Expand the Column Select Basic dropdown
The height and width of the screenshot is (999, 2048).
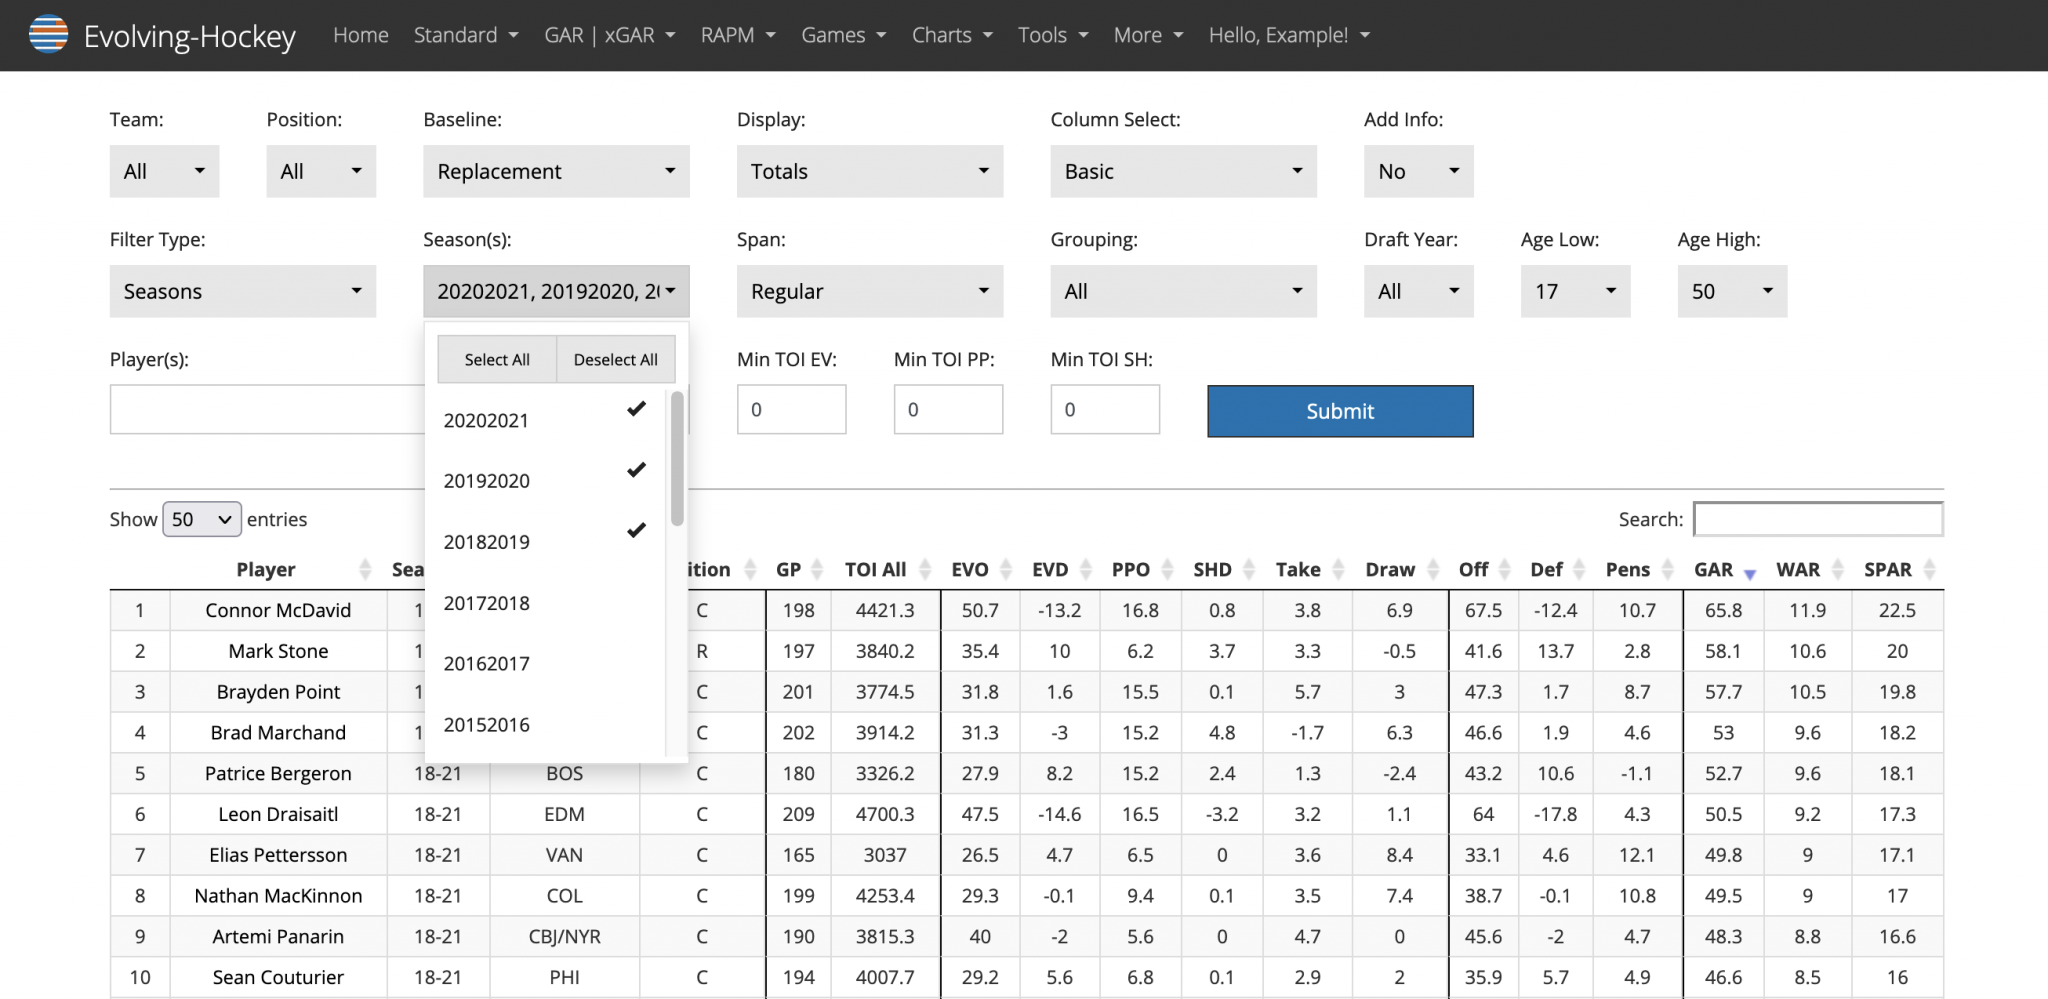[1183, 172]
